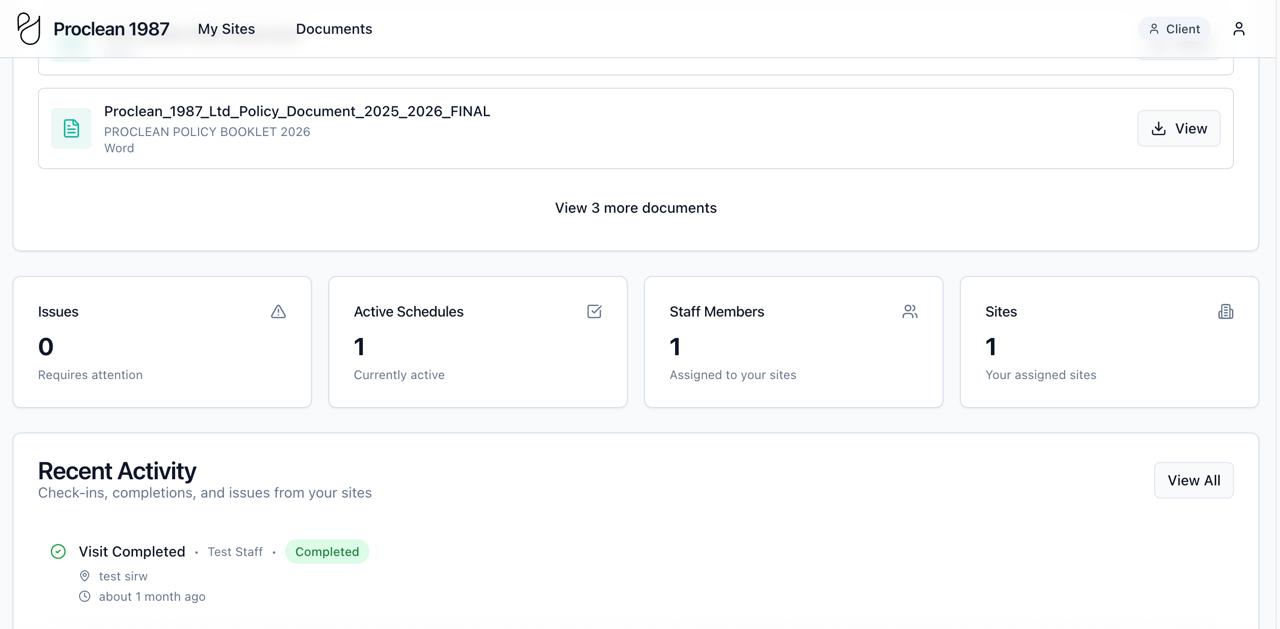Go to the Documents page
Image resolution: width=1280 pixels, height=629 pixels.
pyautogui.click(x=334, y=29)
